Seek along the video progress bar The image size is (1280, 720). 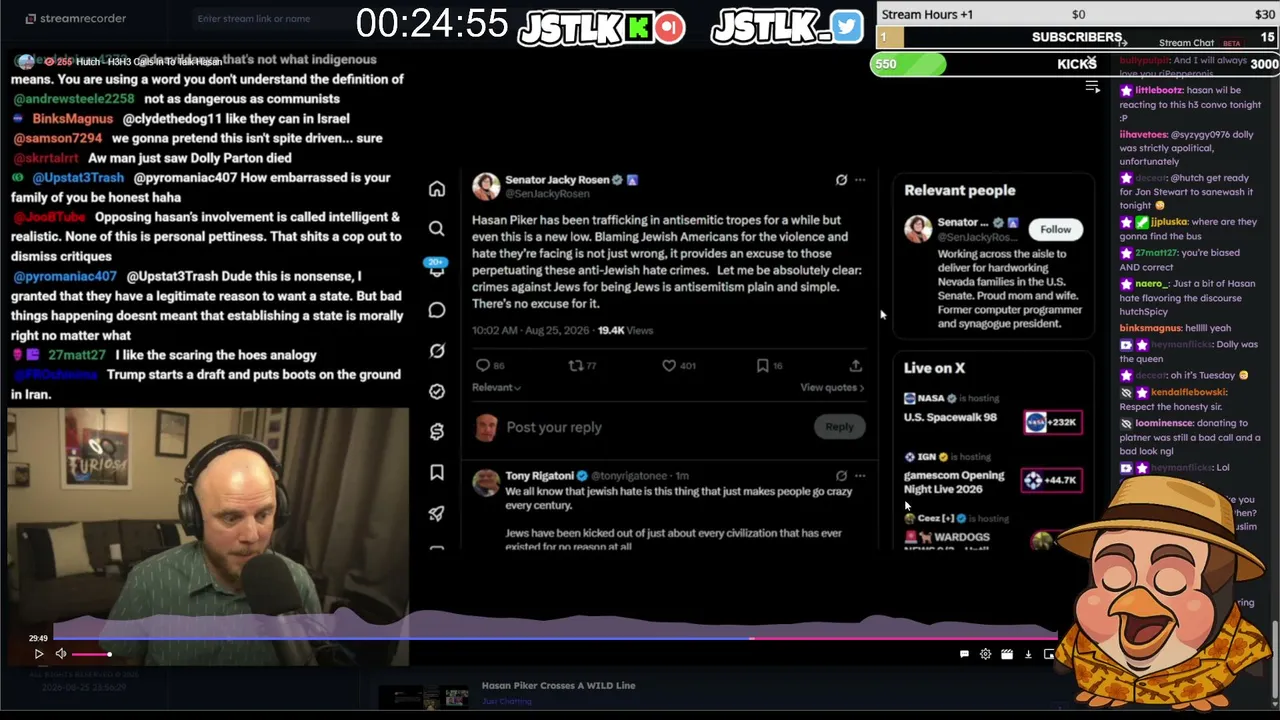pos(555,637)
